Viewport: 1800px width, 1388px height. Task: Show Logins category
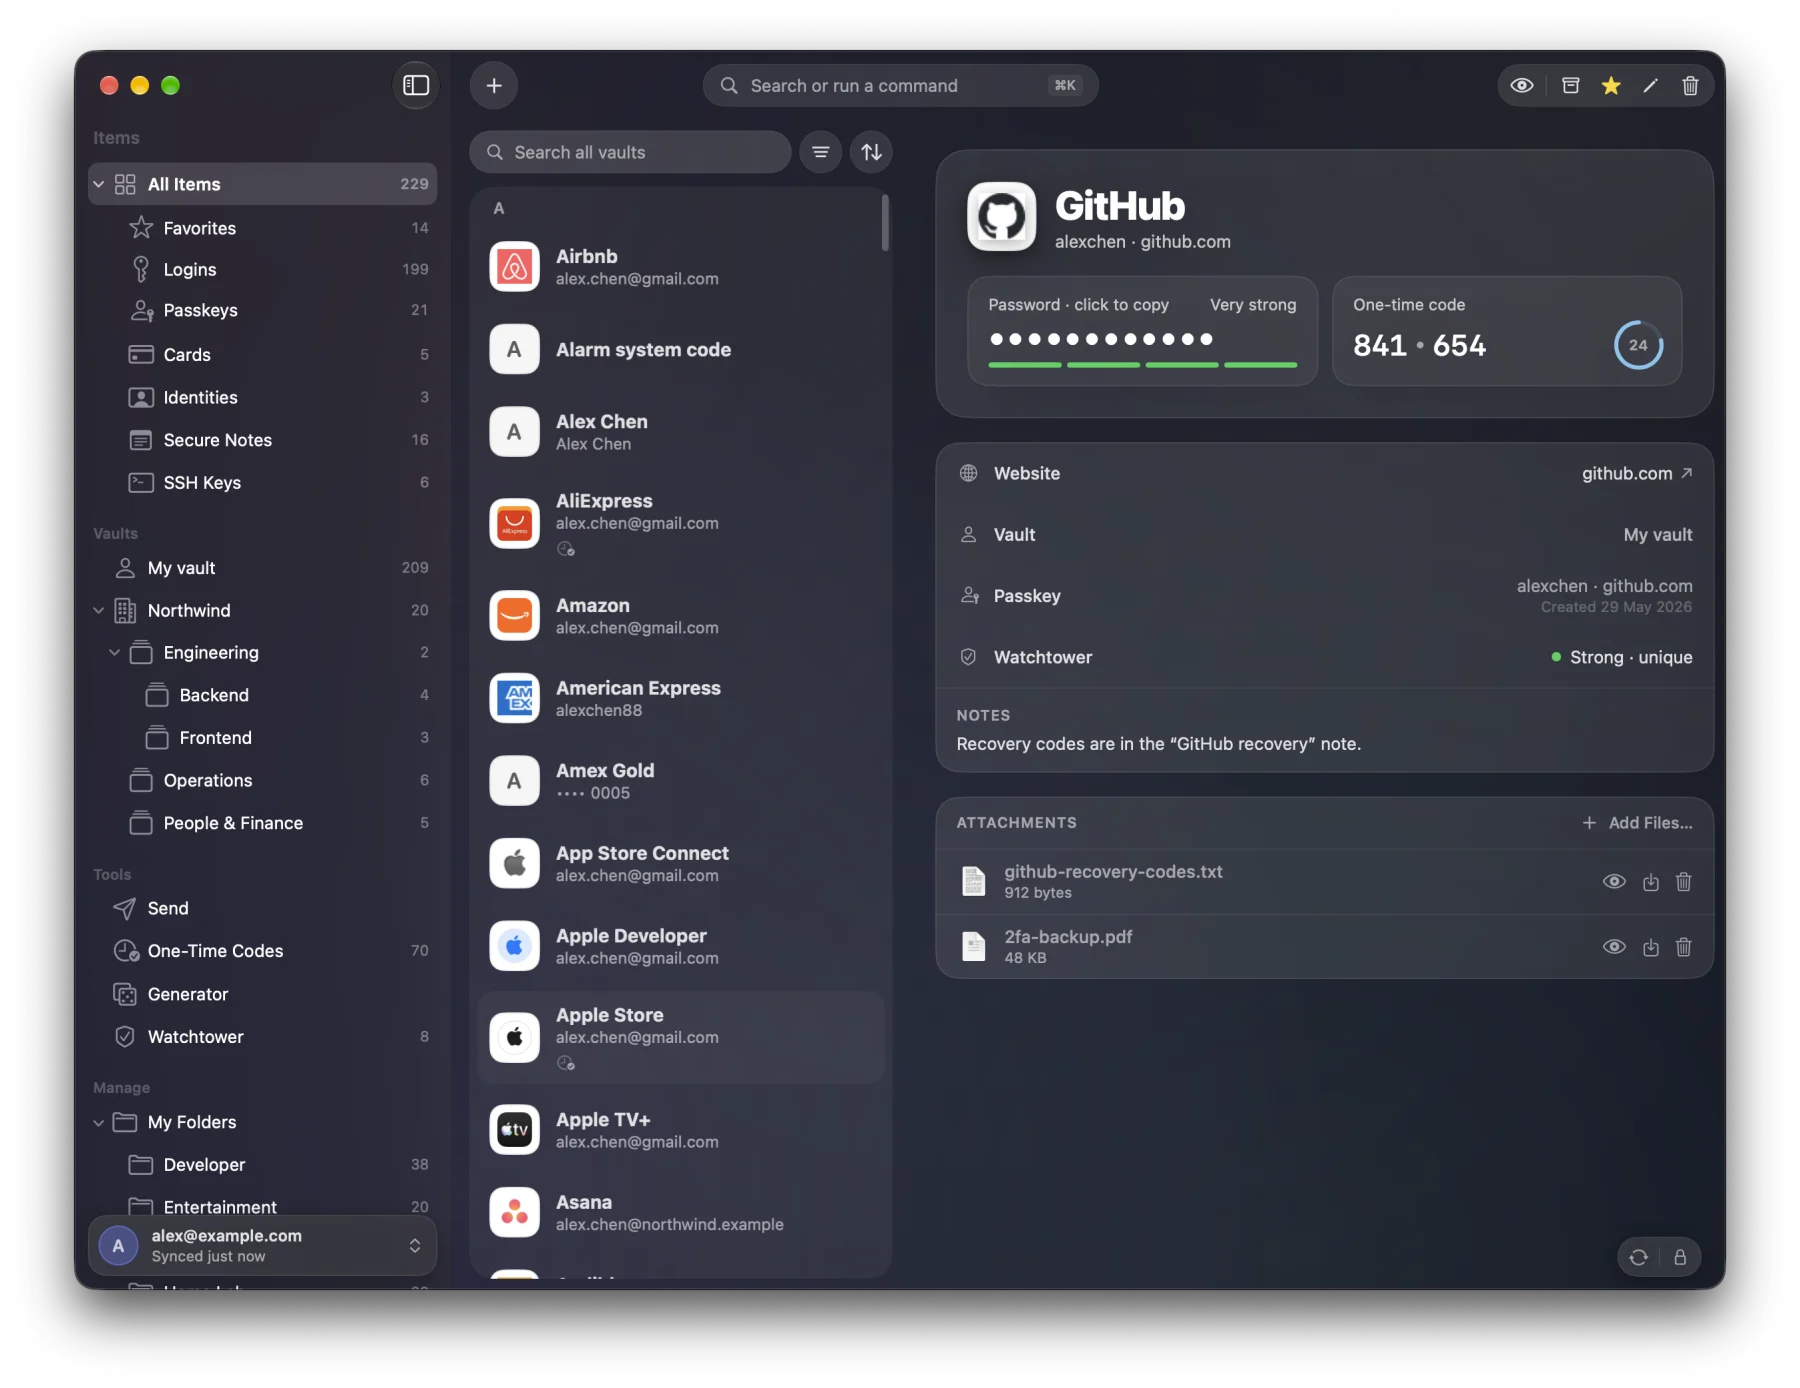[263, 269]
